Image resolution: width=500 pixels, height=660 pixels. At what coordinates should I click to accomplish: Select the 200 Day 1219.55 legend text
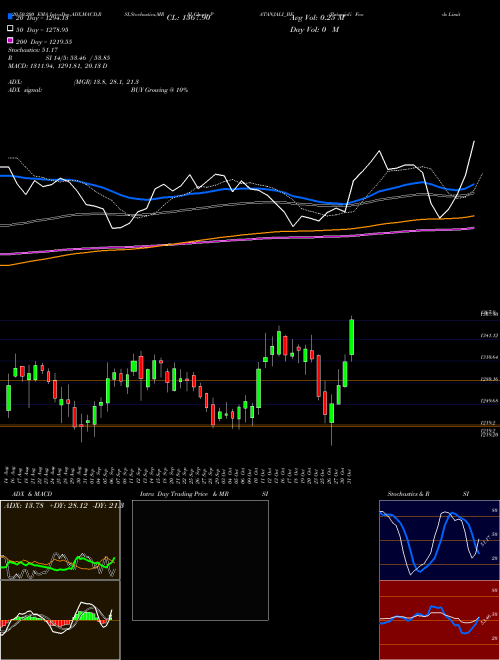[44, 42]
